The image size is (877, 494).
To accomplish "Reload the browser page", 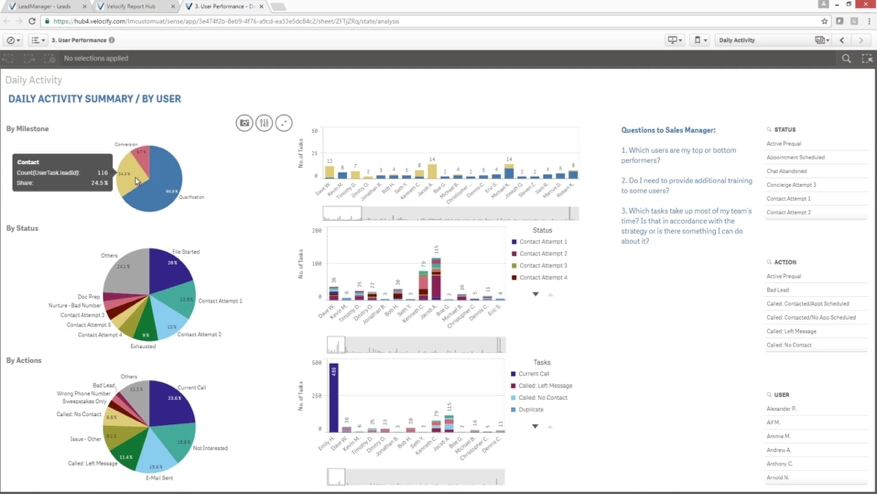I will tap(32, 21).
